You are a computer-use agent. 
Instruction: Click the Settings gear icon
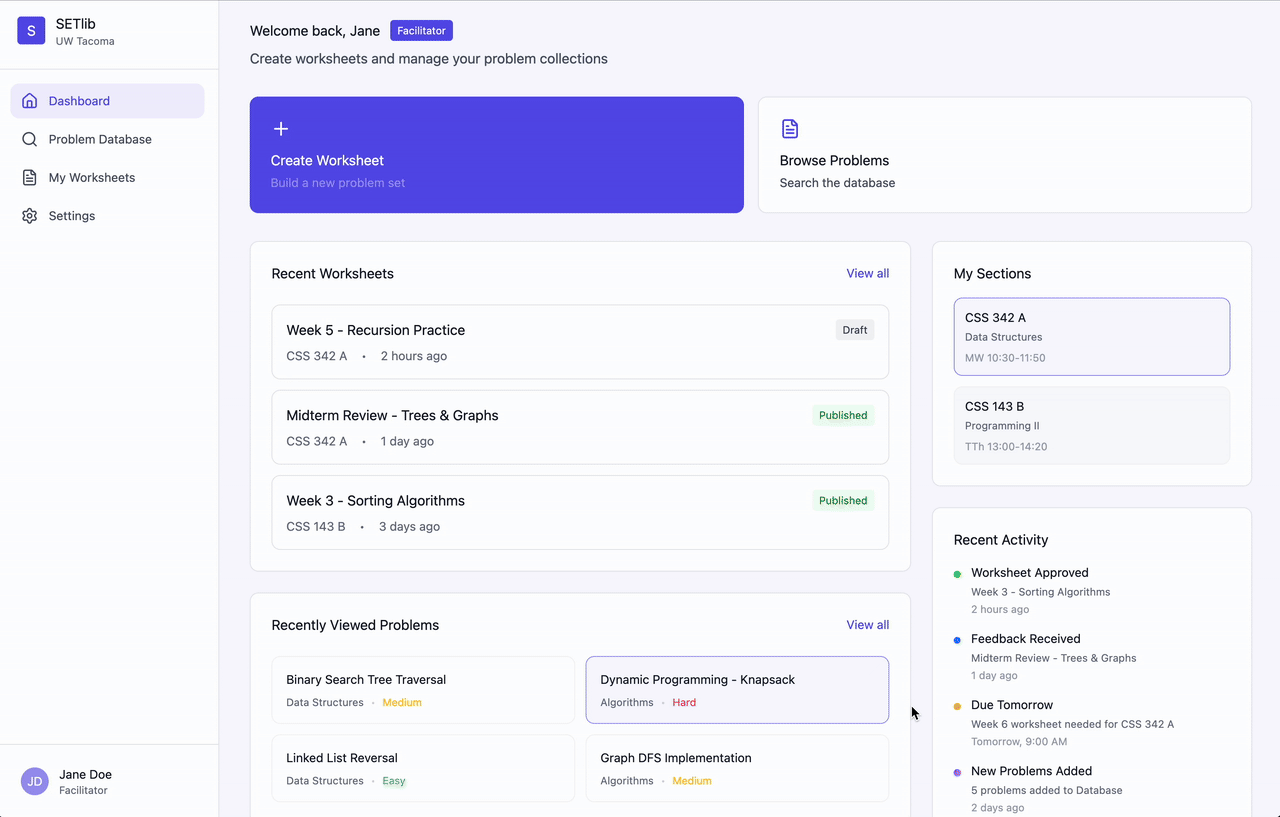pyautogui.click(x=30, y=216)
